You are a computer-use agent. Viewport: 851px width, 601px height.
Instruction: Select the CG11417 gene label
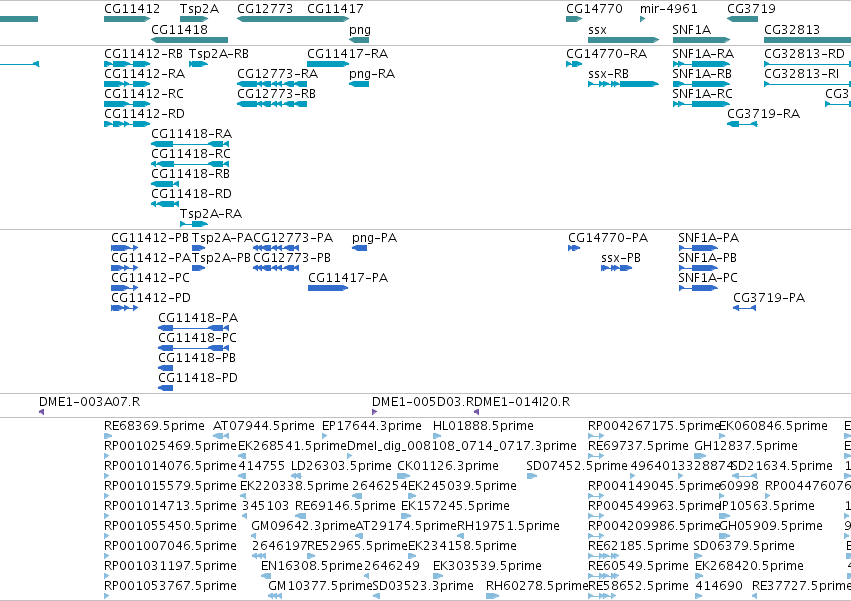tap(335, 9)
